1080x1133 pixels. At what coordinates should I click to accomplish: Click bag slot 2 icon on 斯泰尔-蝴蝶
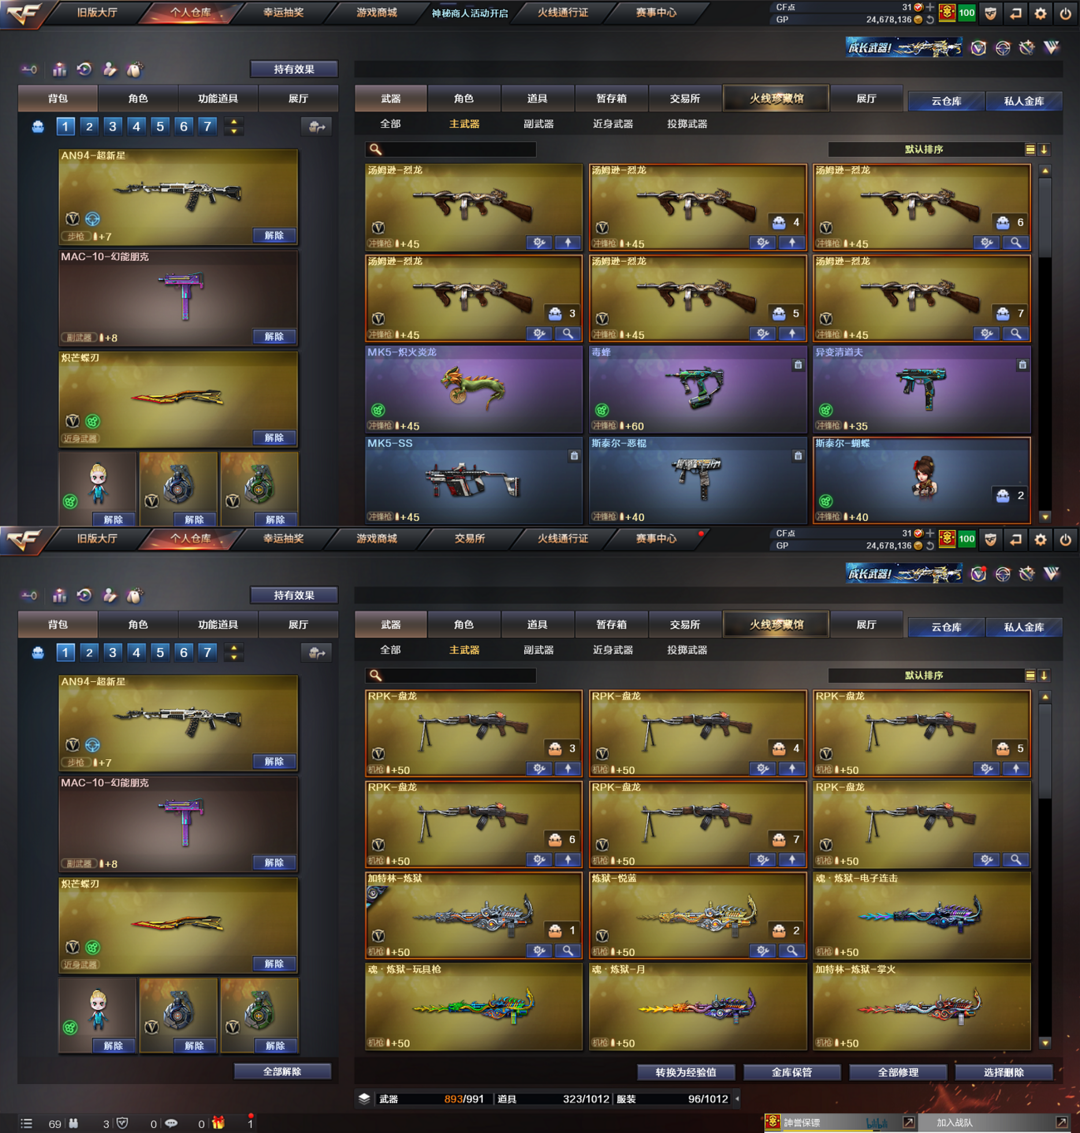tap(1003, 496)
